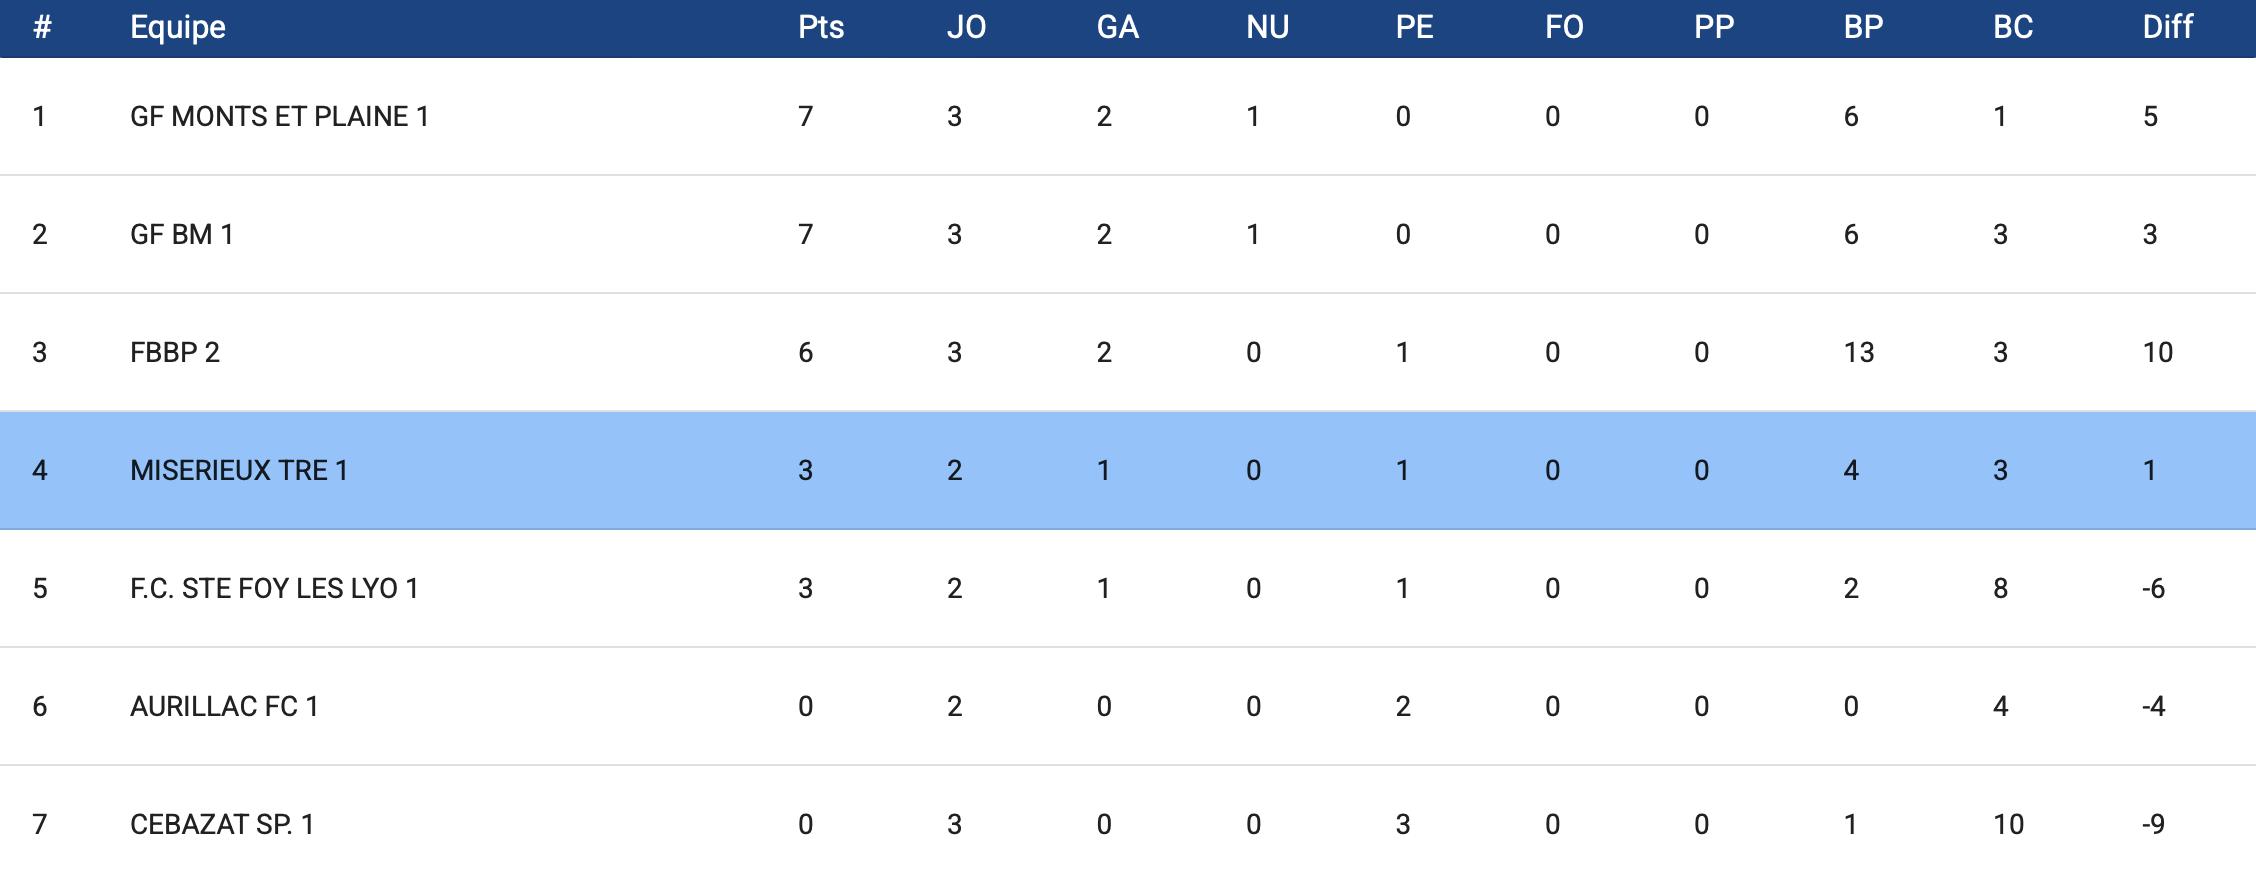The width and height of the screenshot is (2256, 878).
Task: Select AURILLAC FC 1 team name
Action: 224,707
